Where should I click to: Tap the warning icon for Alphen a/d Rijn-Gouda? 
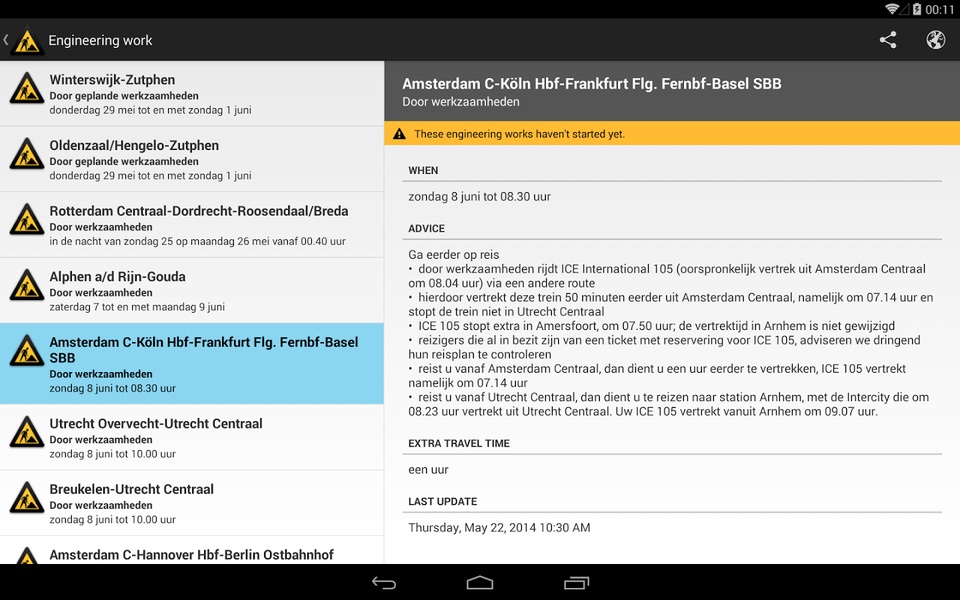(x=27, y=285)
